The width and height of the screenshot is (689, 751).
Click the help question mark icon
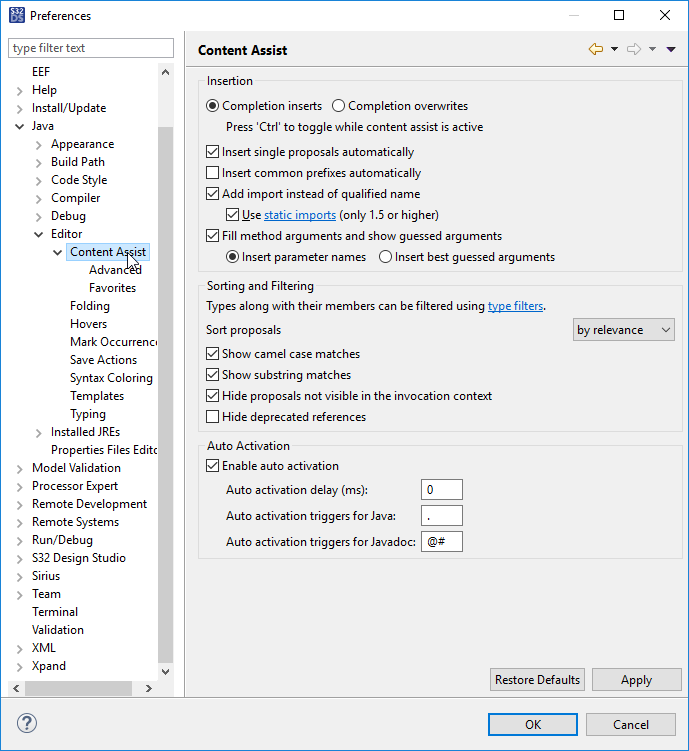[27, 723]
